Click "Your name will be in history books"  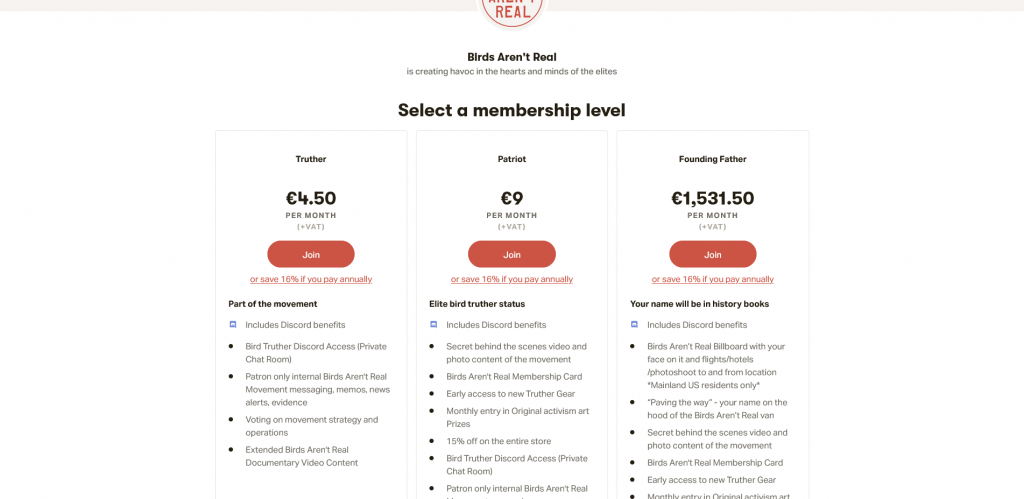pyautogui.click(x=699, y=304)
